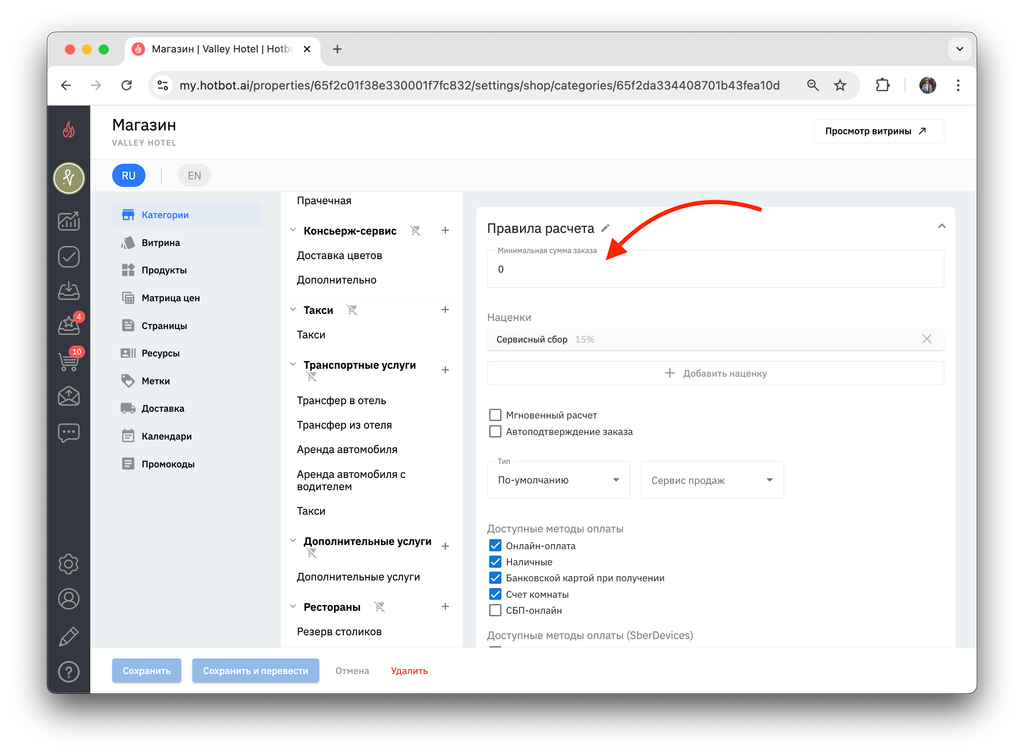Check СБП-онлайн payment method

495,610
